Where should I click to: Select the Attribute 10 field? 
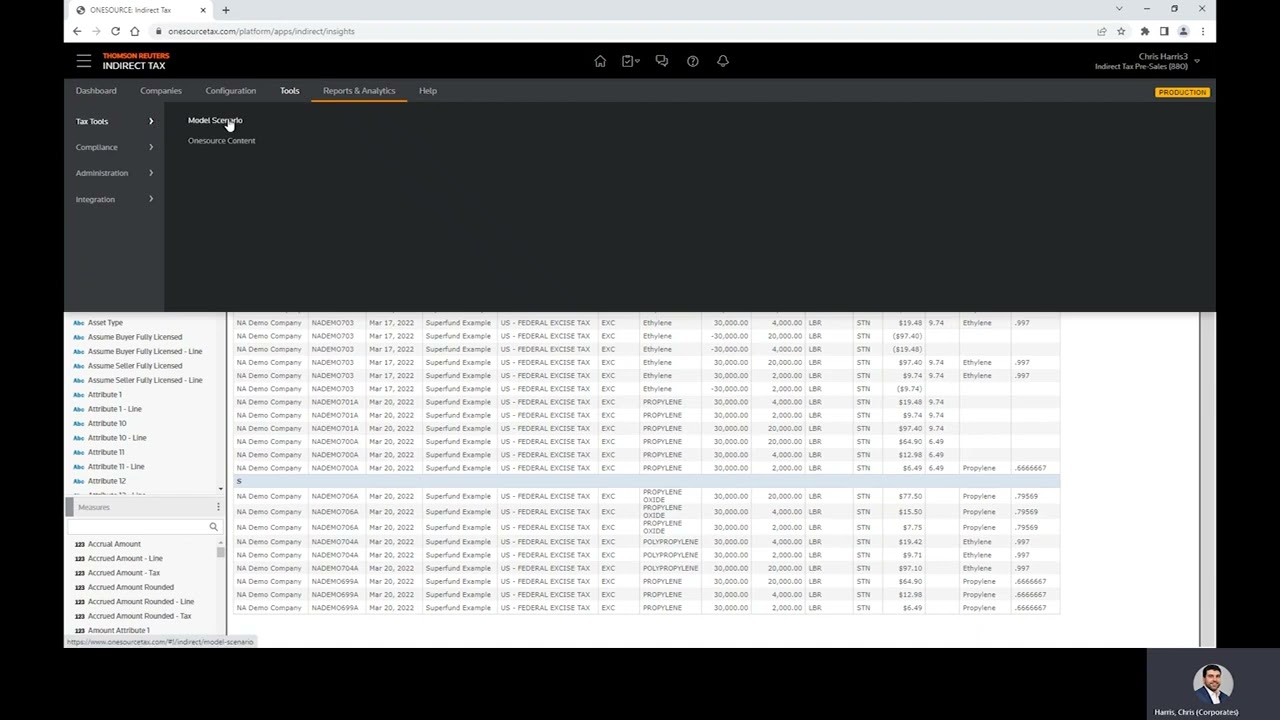click(x=107, y=423)
